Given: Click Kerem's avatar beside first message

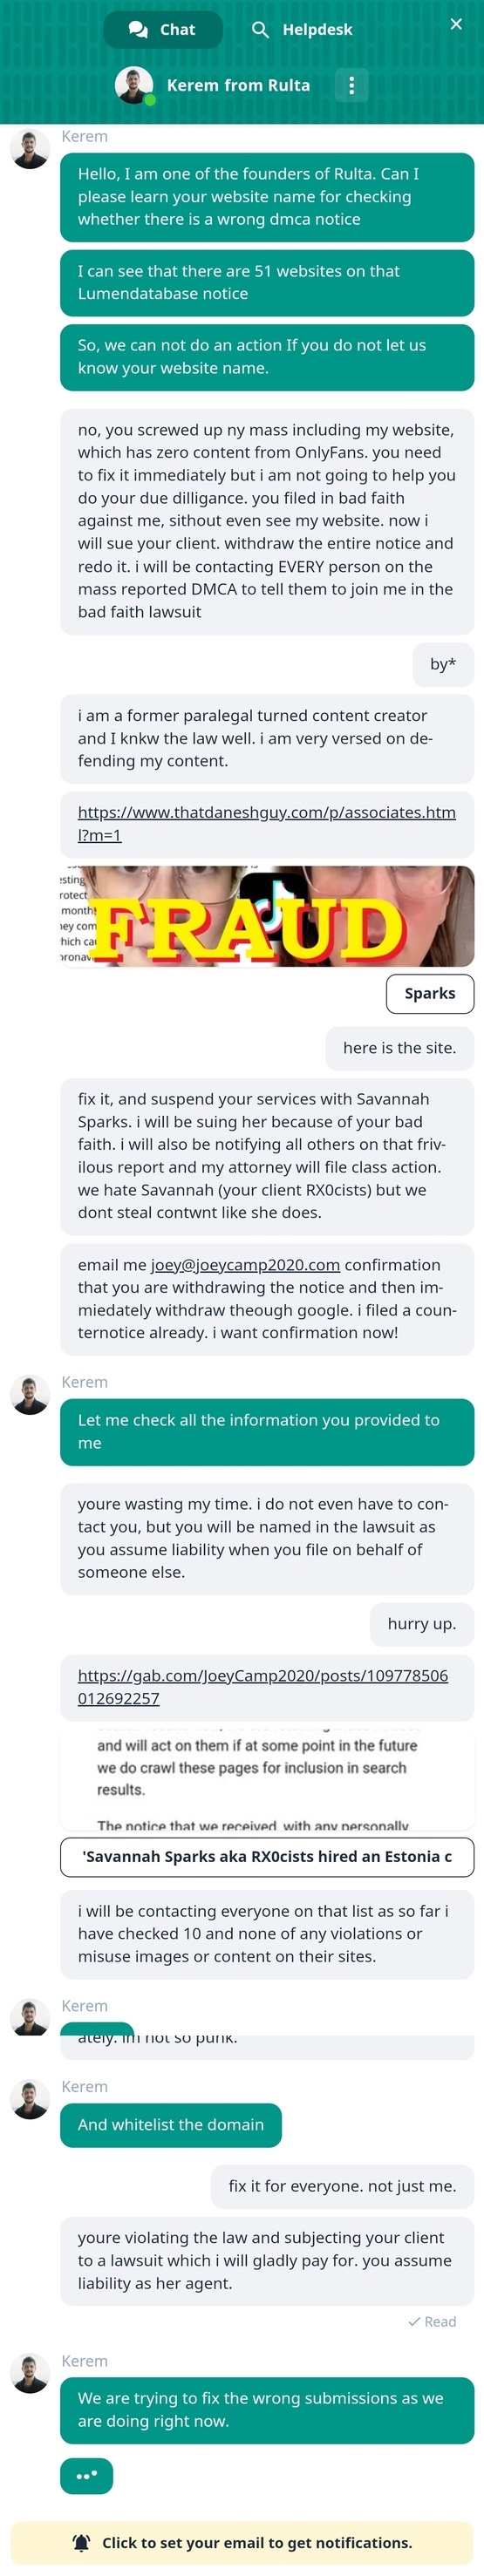Looking at the screenshot, I should pyautogui.click(x=30, y=149).
